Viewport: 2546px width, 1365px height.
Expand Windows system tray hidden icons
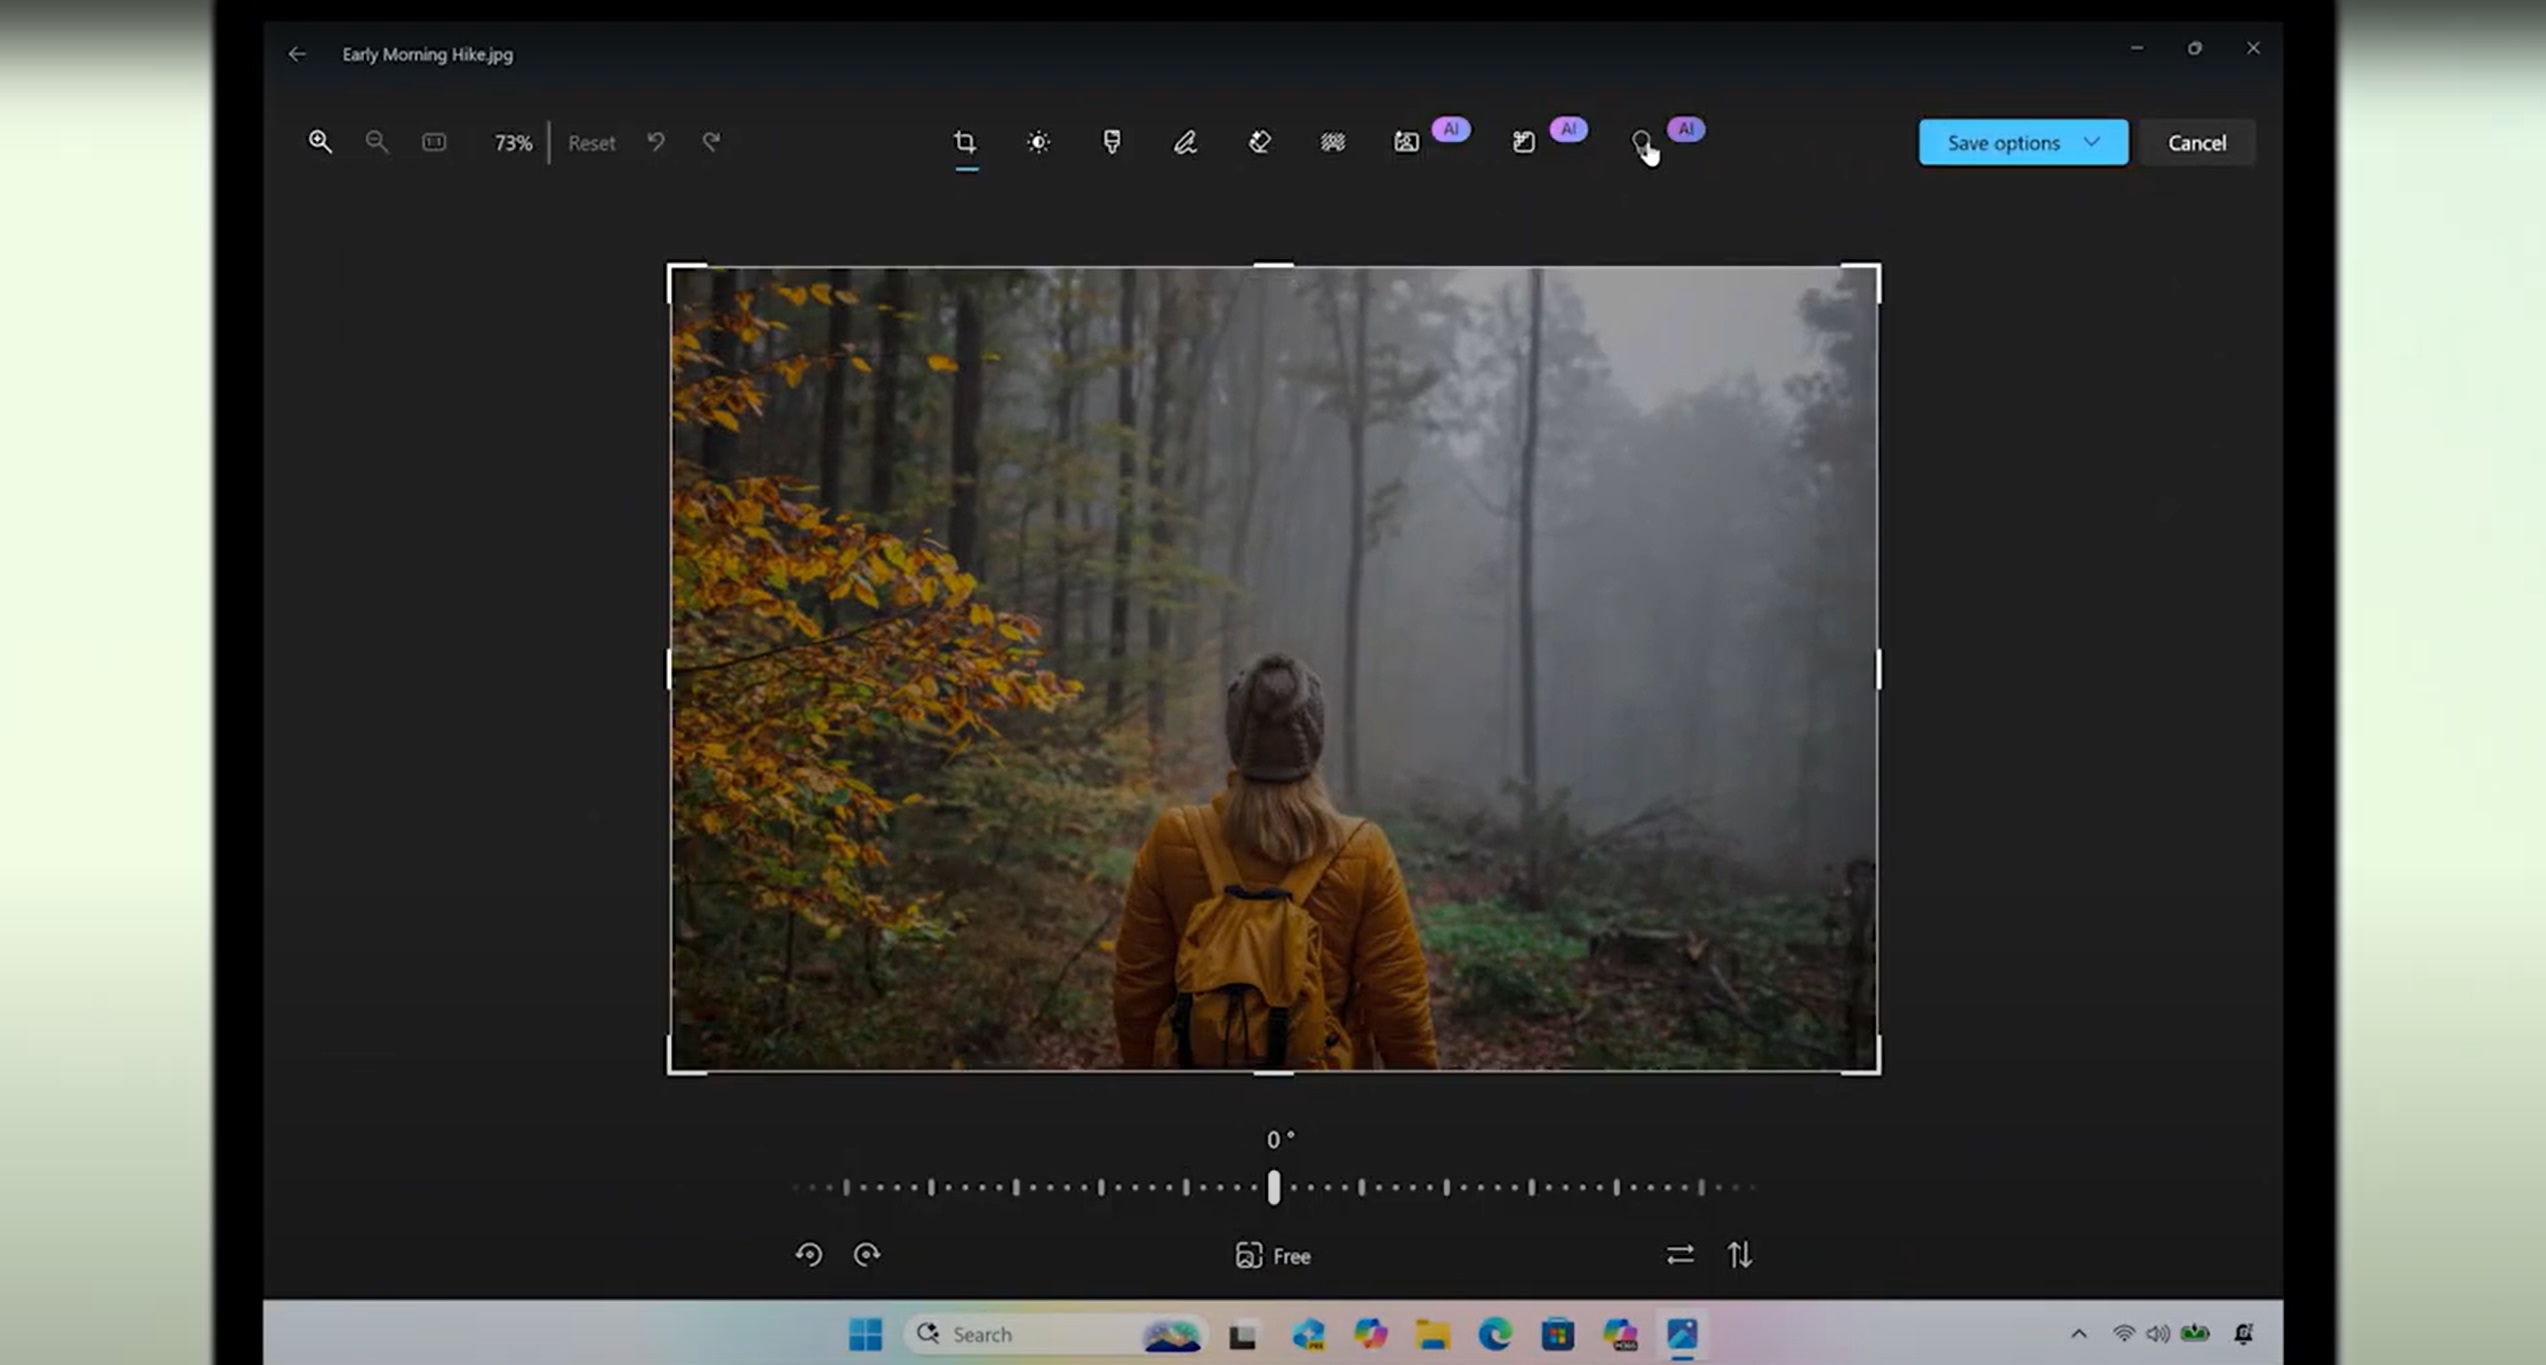pyautogui.click(x=2079, y=1333)
